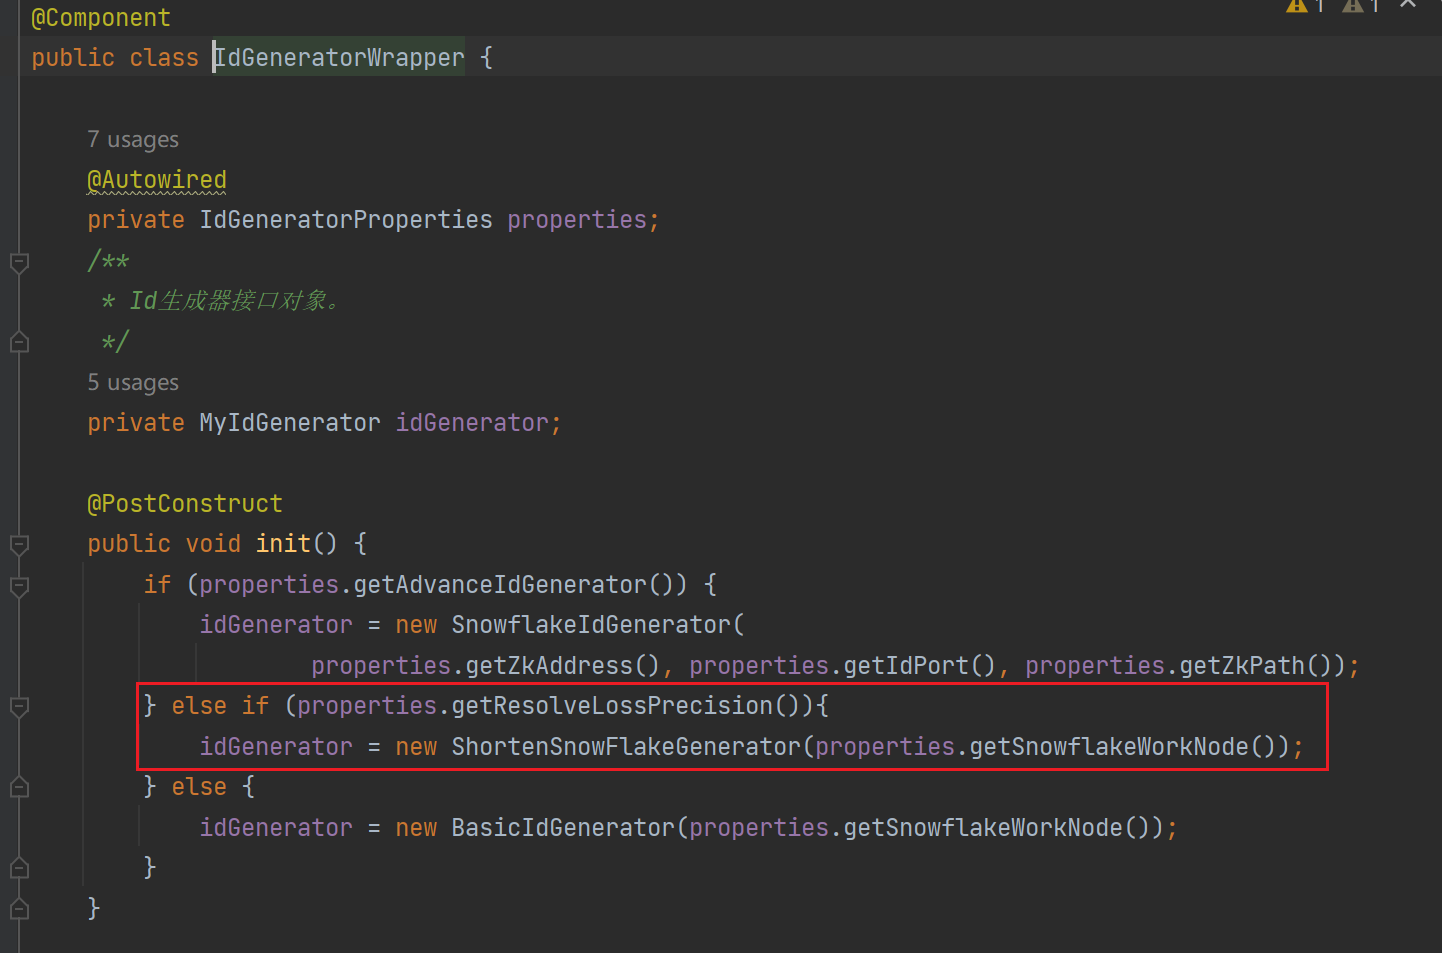Fold the if getAdvanceIdGenerator block in the gutter

click(19, 586)
